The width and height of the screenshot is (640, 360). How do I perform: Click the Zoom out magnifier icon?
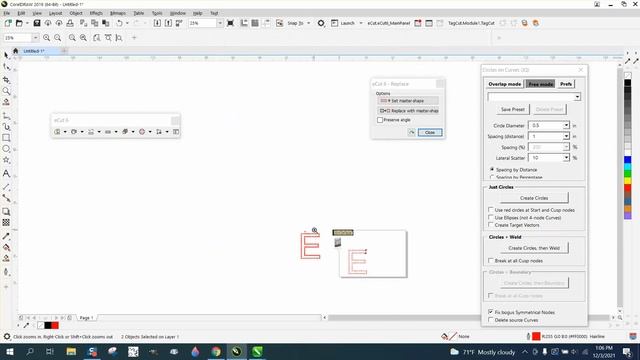[58, 38]
